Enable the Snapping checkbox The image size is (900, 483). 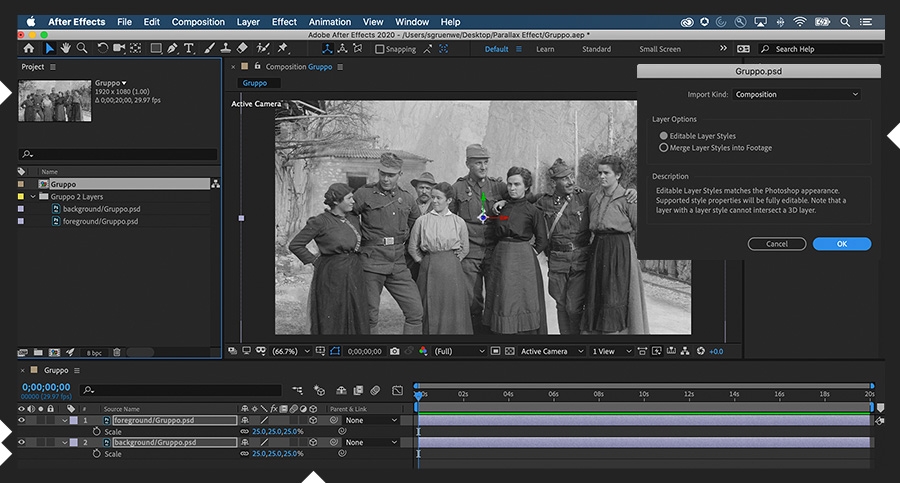380,49
